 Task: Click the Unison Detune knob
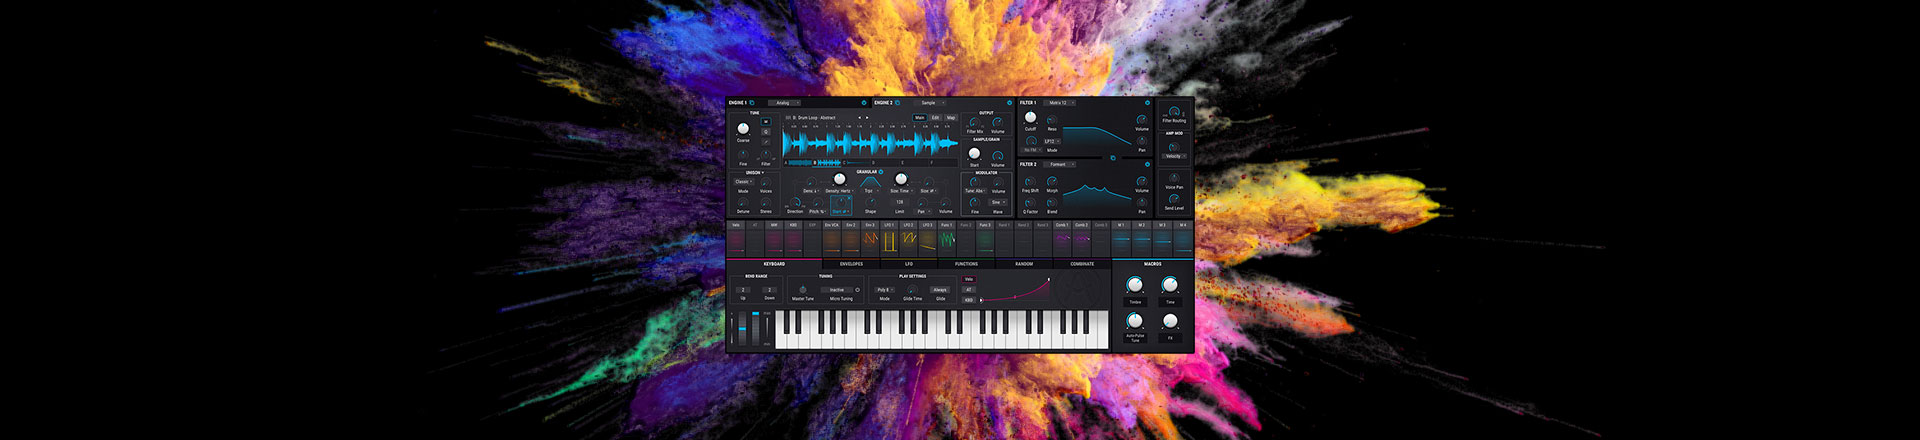click(x=743, y=204)
